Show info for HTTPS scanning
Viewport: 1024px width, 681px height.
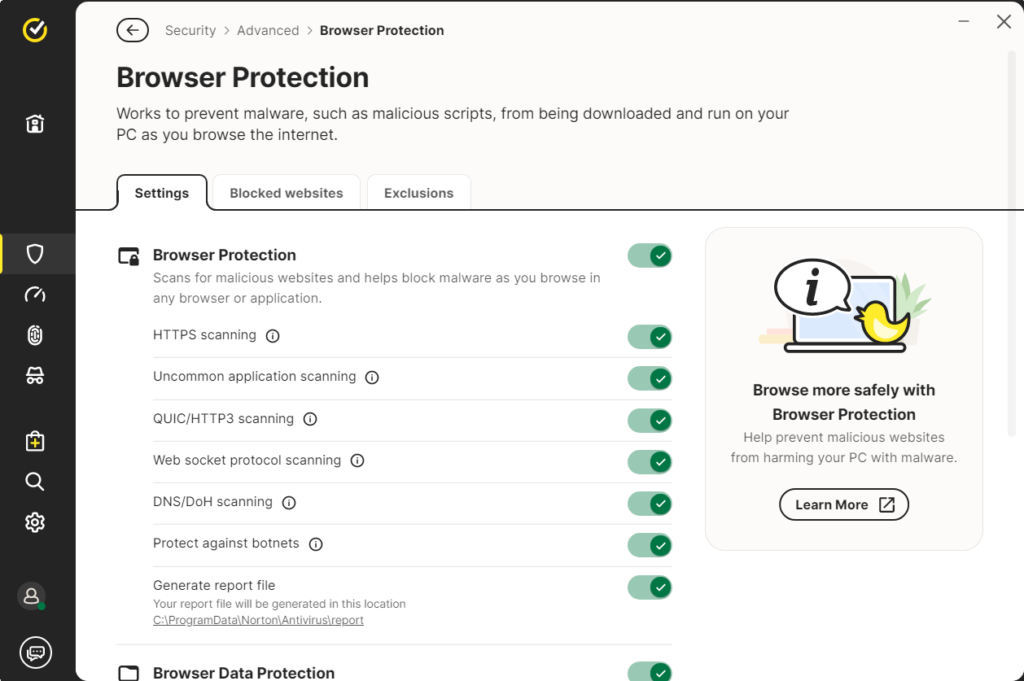(x=273, y=336)
